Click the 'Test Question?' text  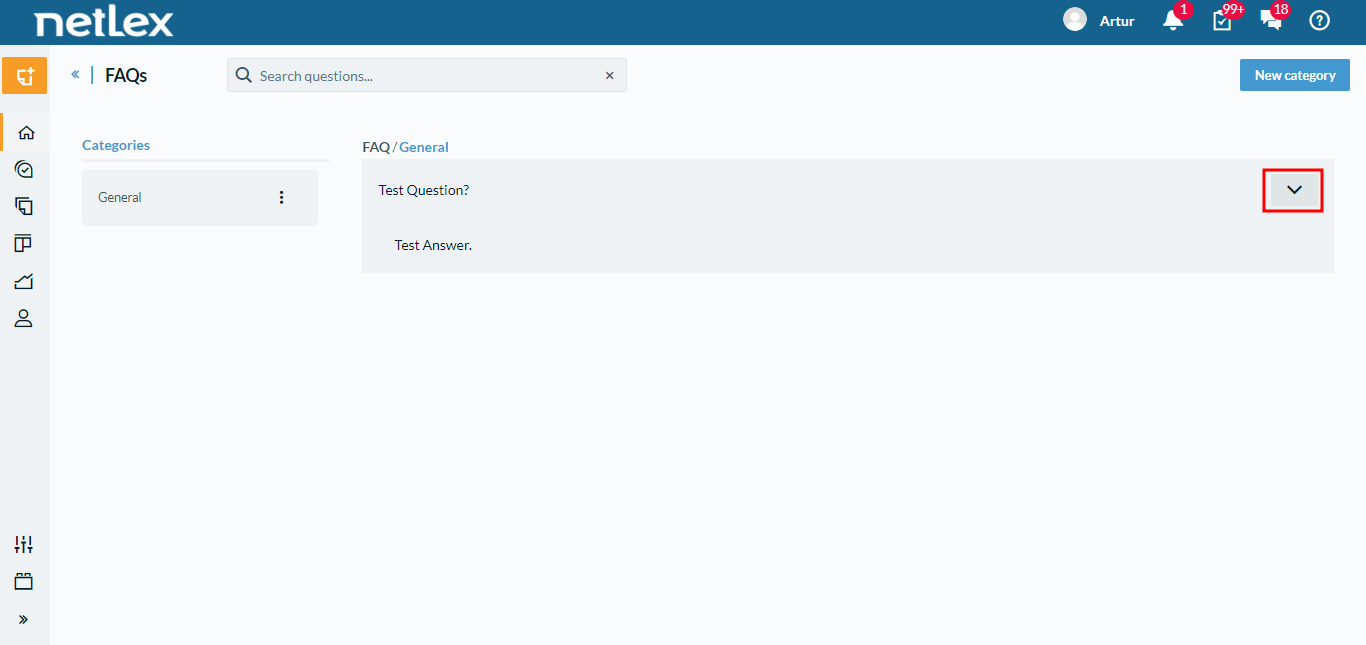[x=424, y=190]
